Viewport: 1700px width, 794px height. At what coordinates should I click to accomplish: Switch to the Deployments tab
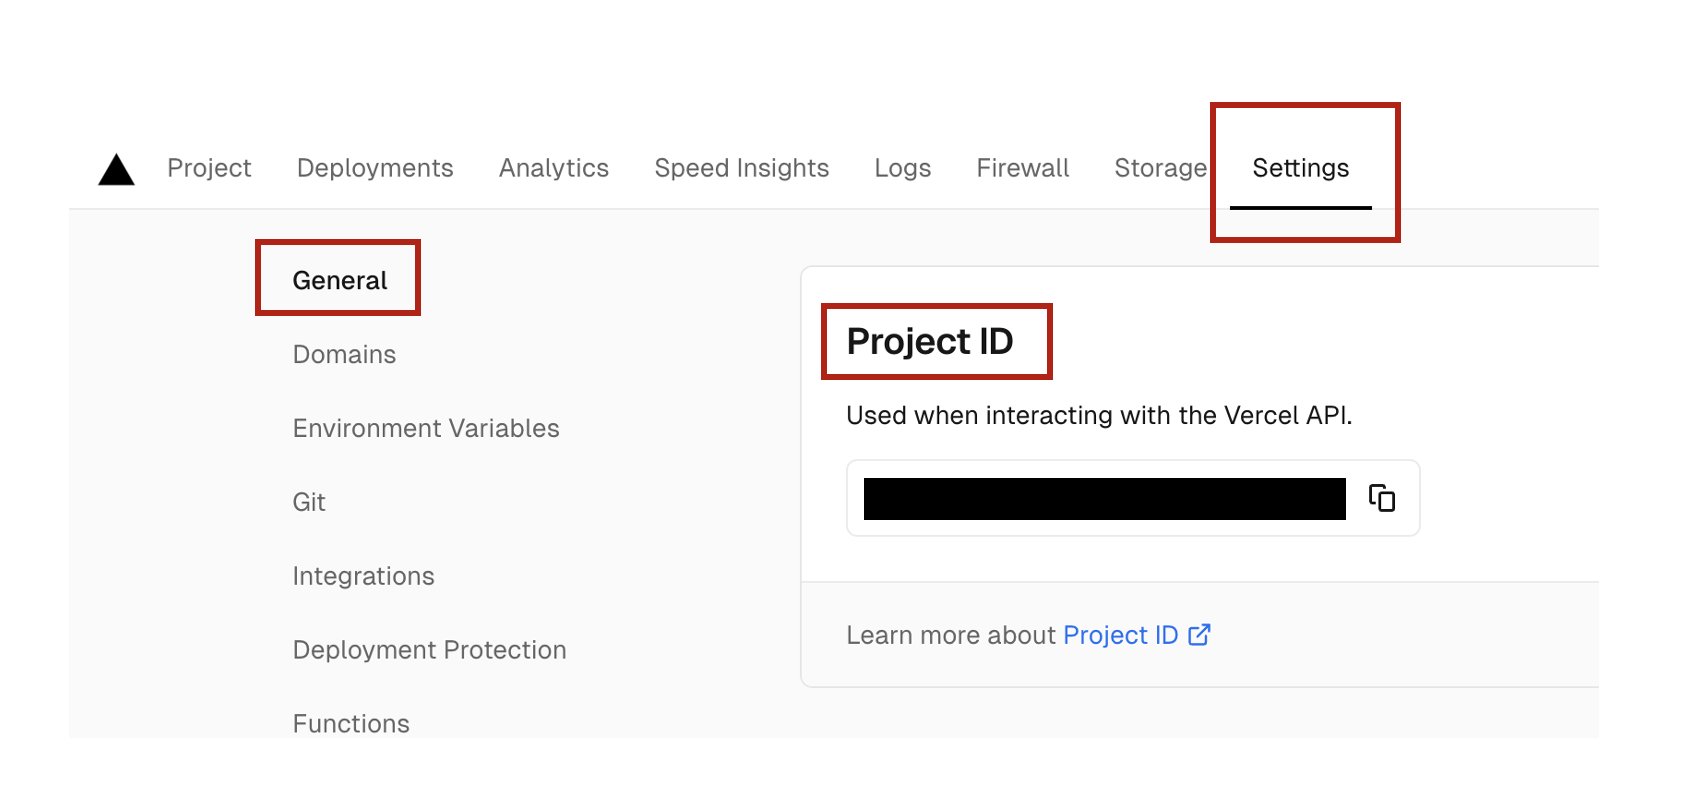pyautogui.click(x=374, y=168)
